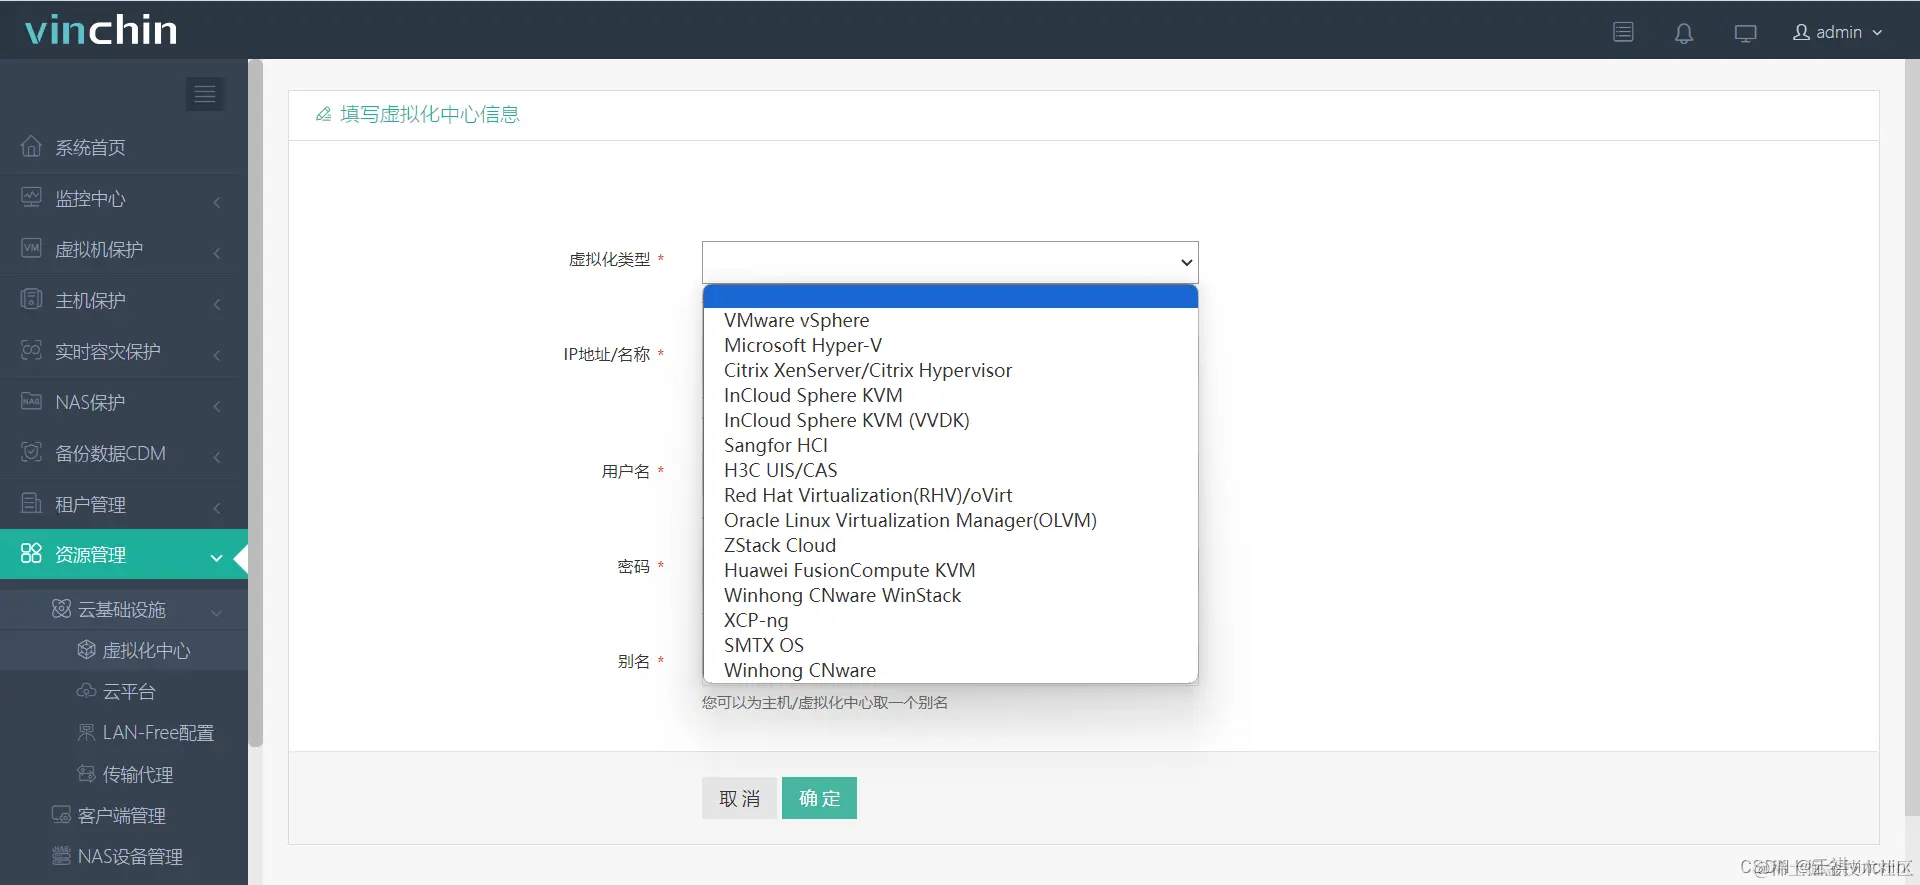Click the 确定 confirm button
This screenshot has width=1920, height=885.
click(819, 798)
